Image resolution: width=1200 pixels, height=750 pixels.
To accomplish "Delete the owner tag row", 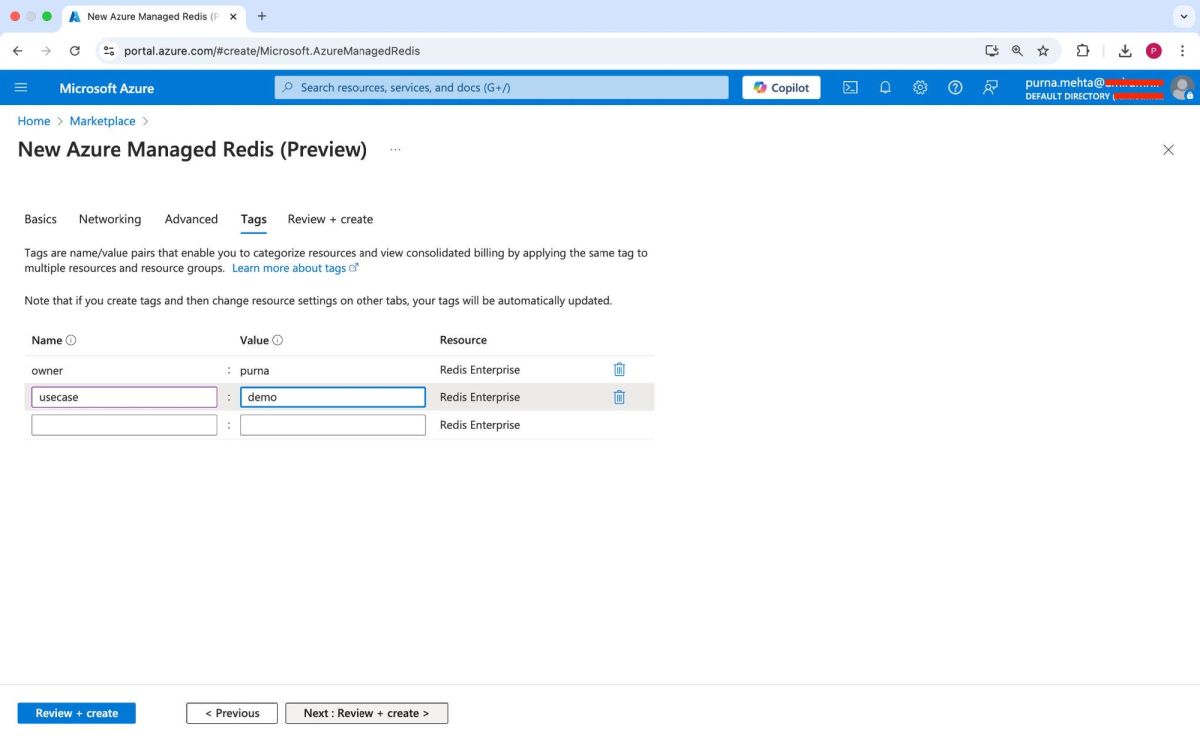I will click(x=619, y=369).
